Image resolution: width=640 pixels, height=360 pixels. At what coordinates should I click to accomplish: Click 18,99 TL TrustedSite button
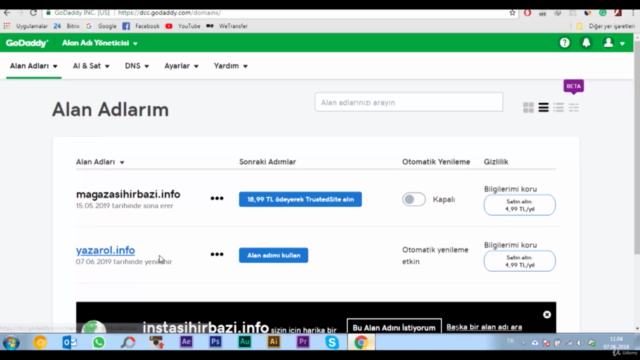coord(300,199)
